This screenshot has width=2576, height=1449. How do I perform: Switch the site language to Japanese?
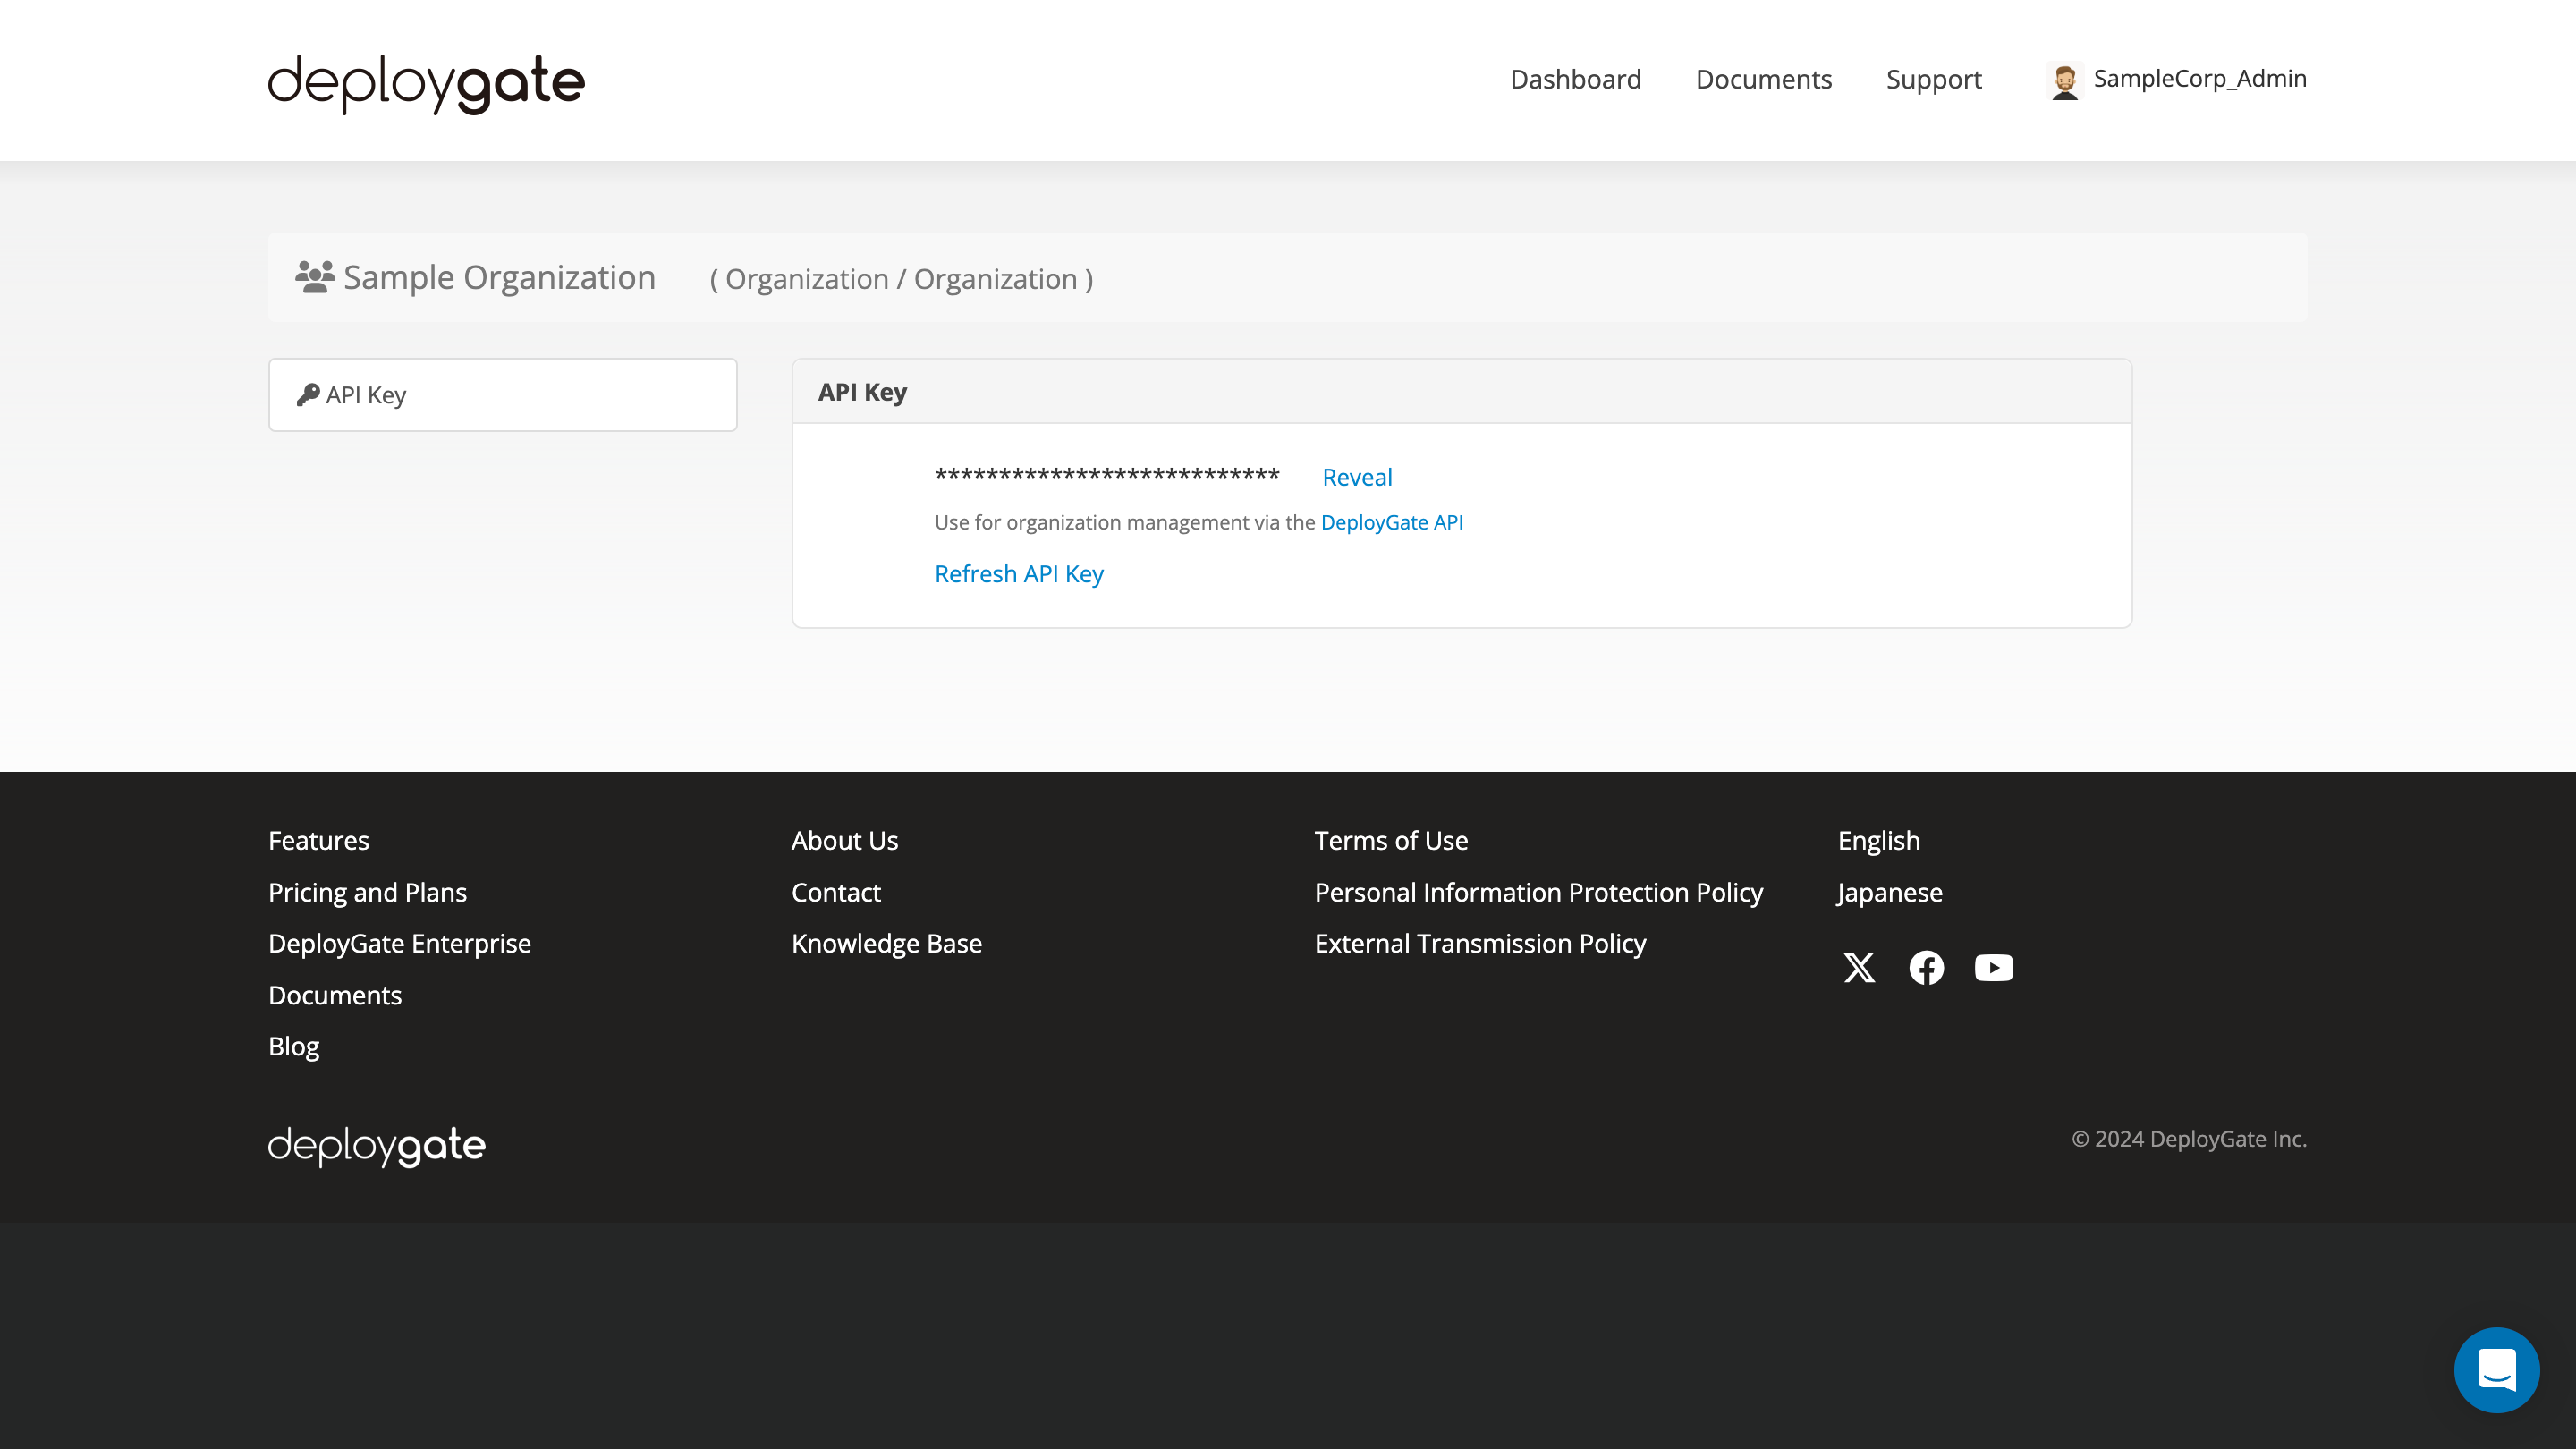[x=1889, y=892]
